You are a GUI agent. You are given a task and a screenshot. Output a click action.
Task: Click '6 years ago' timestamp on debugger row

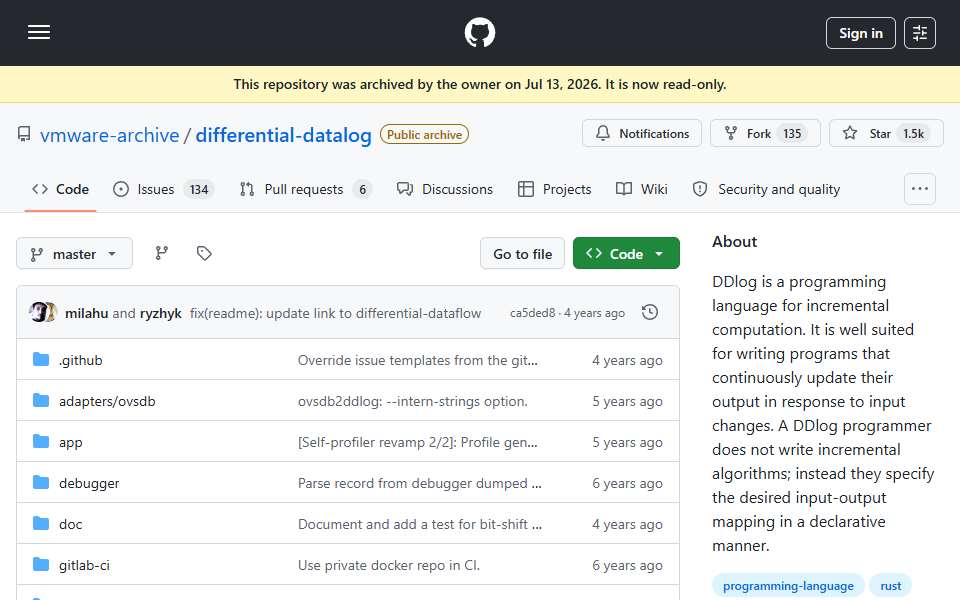point(627,484)
